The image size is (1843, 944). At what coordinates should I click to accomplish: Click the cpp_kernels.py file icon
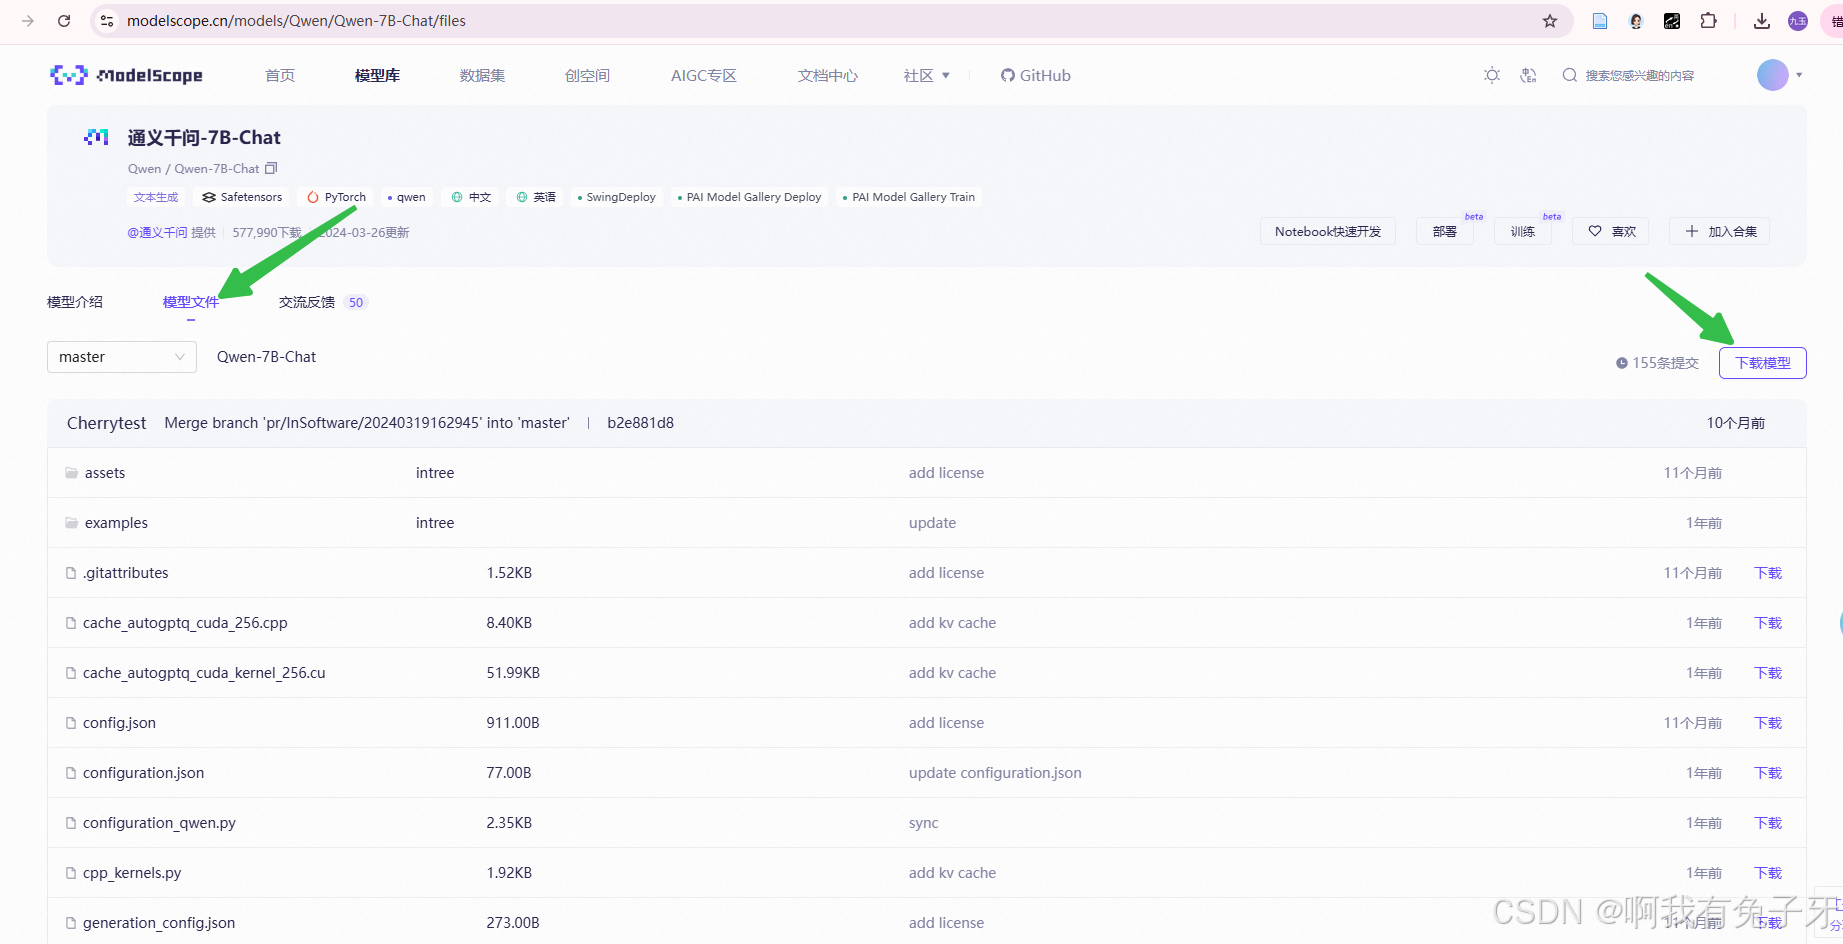pyautogui.click(x=71, y=873)
